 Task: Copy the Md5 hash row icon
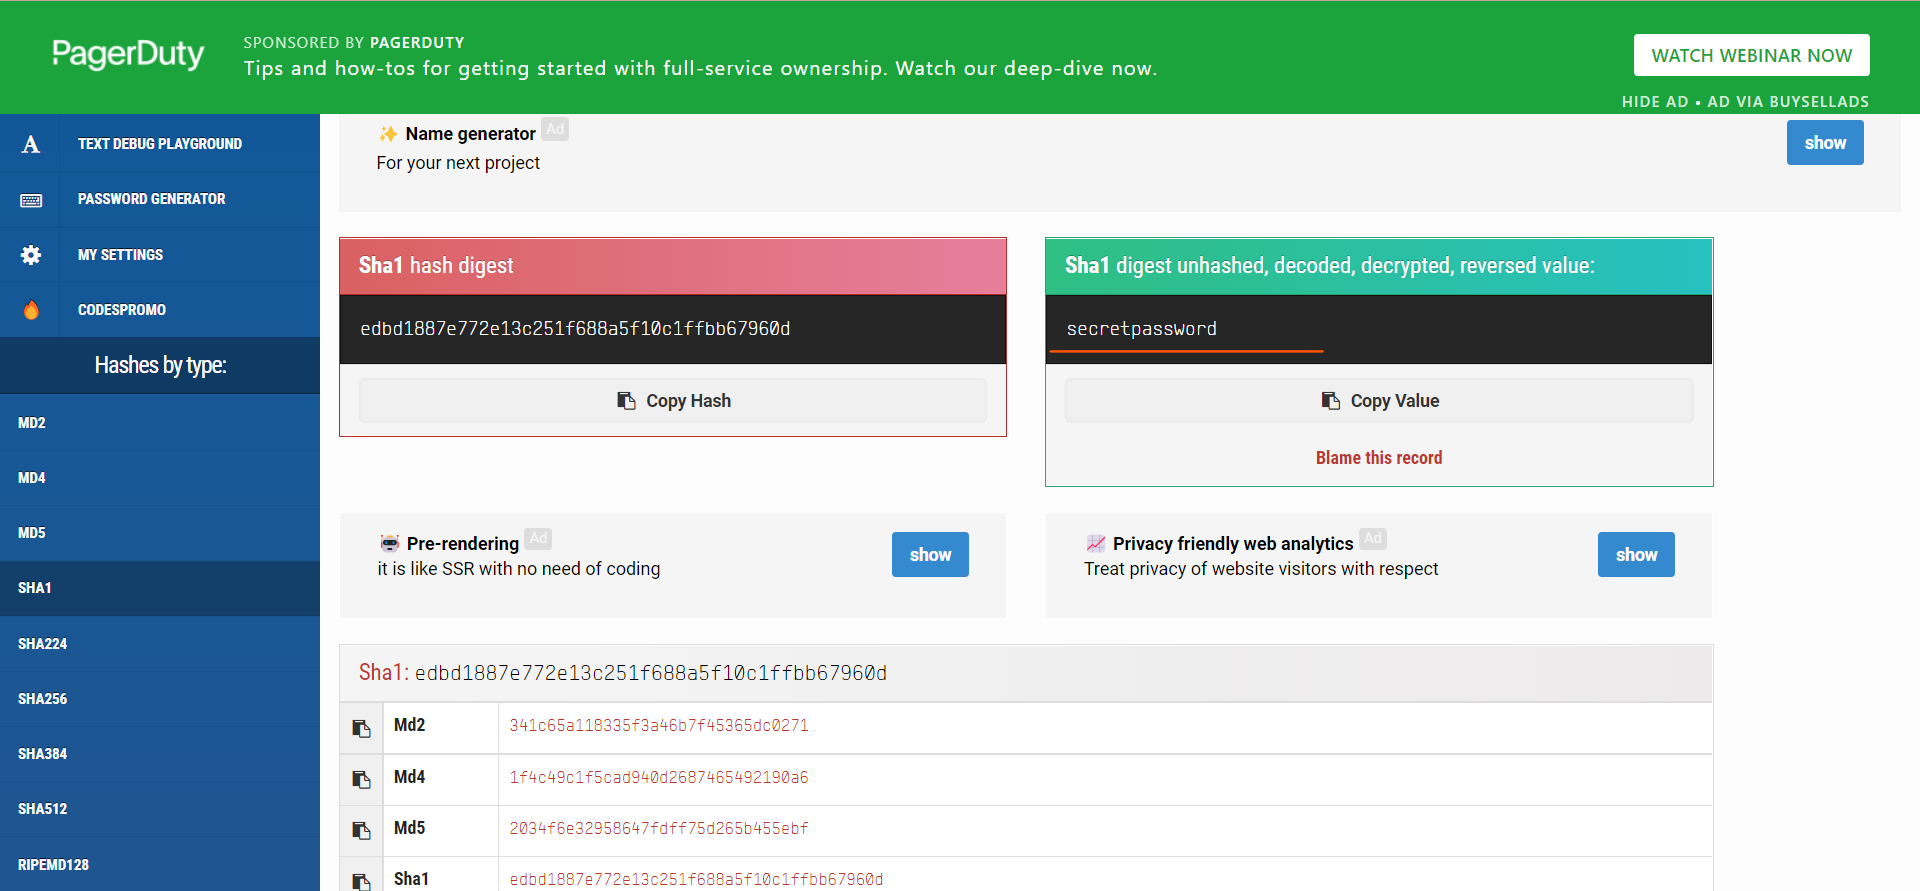click(361, 830)
